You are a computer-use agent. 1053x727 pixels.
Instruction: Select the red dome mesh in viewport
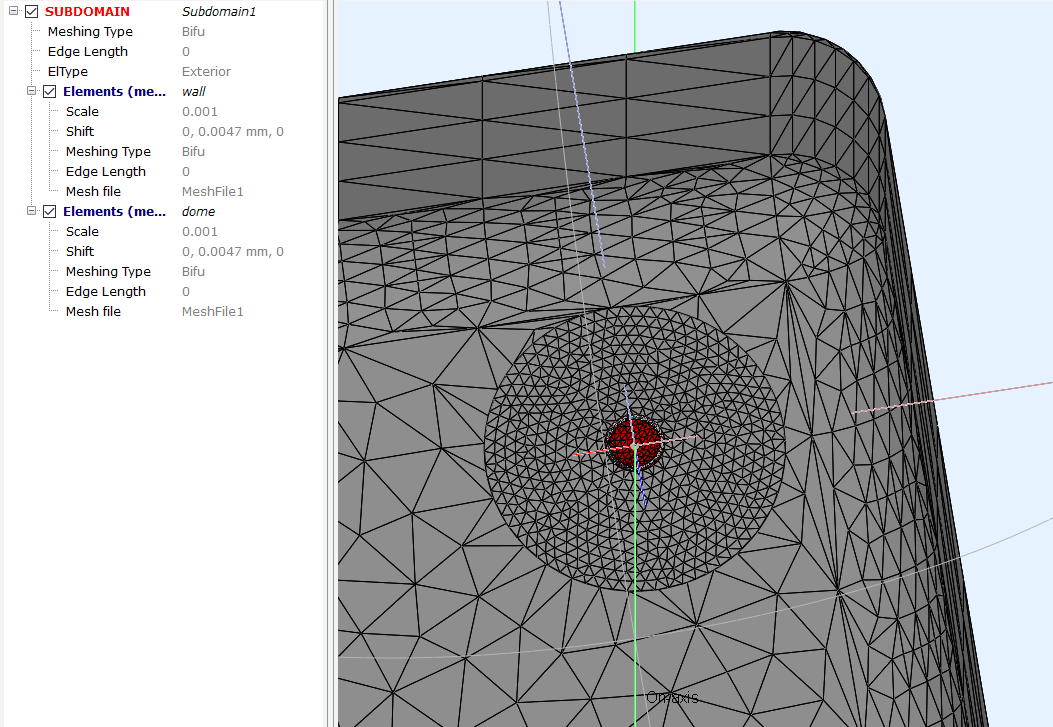(633, 443)
